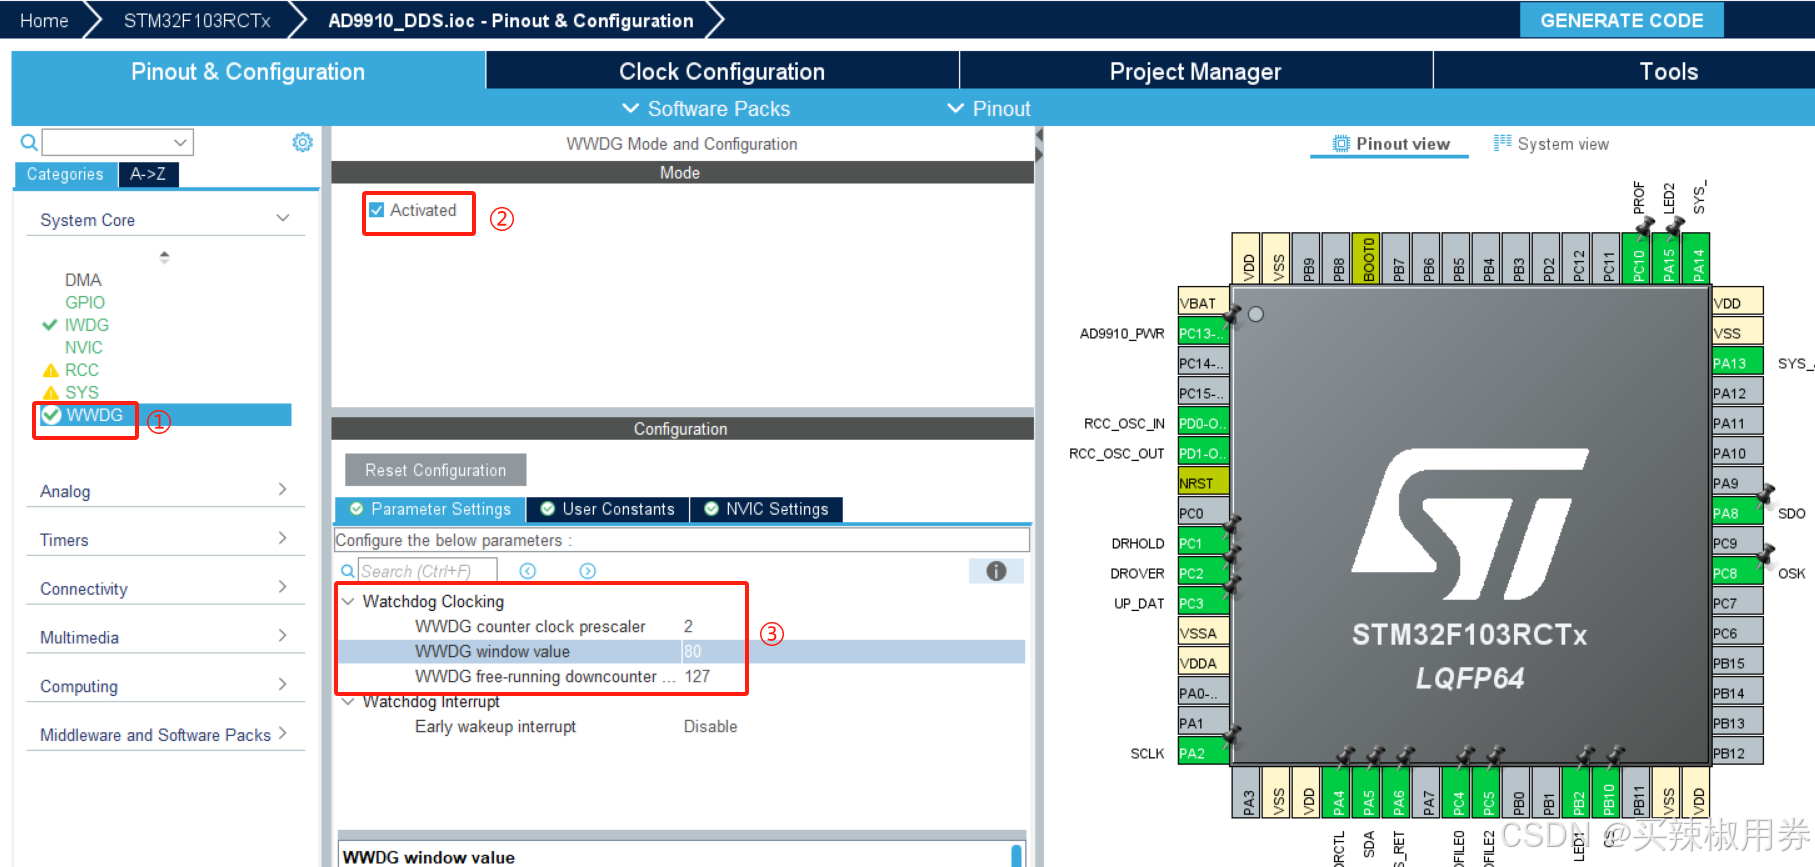Collapse the Watchdog Interrupt group
The width and height of the screenshot is (1815, 867).
click(x=348, y=702)
